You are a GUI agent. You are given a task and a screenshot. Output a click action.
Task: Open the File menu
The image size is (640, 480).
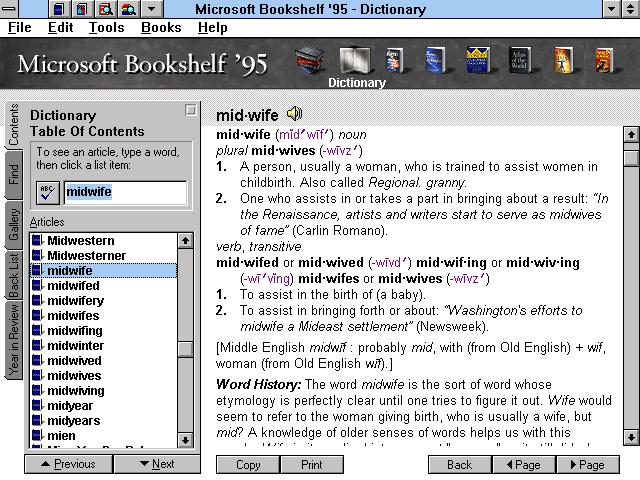tap(20, 27)
